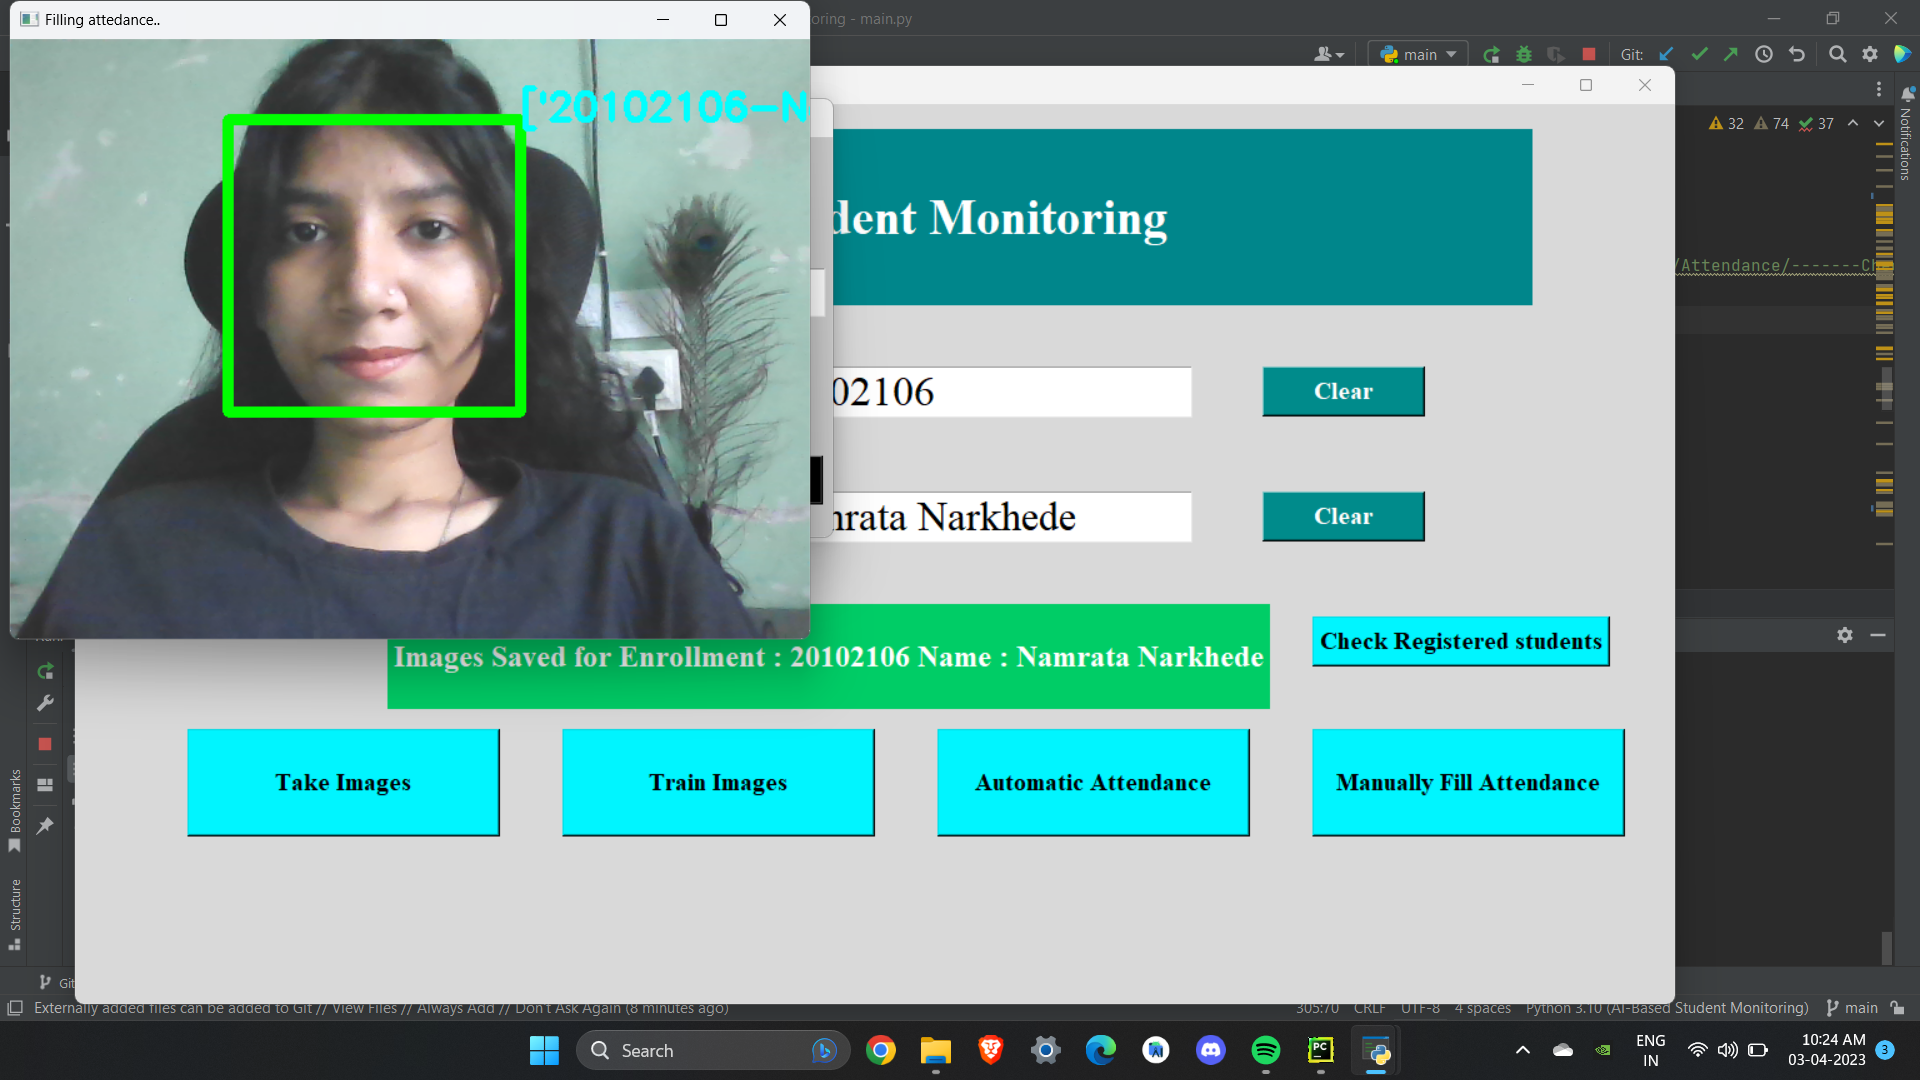Run the main.py script again
Image resolution: width=1920 pixels, height=1080 pixels.
pos(1490,54)
